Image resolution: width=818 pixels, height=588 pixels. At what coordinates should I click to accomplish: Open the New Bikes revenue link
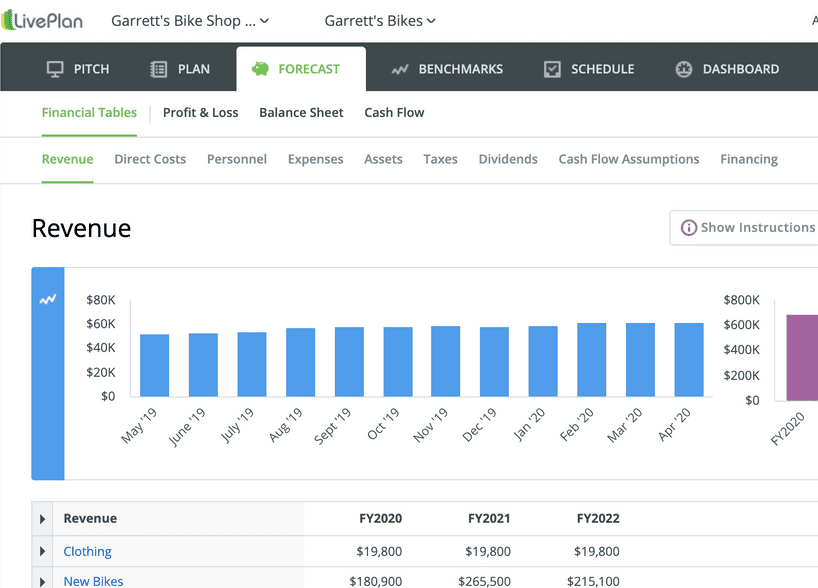pyautogui.click(x=93, y=581)
